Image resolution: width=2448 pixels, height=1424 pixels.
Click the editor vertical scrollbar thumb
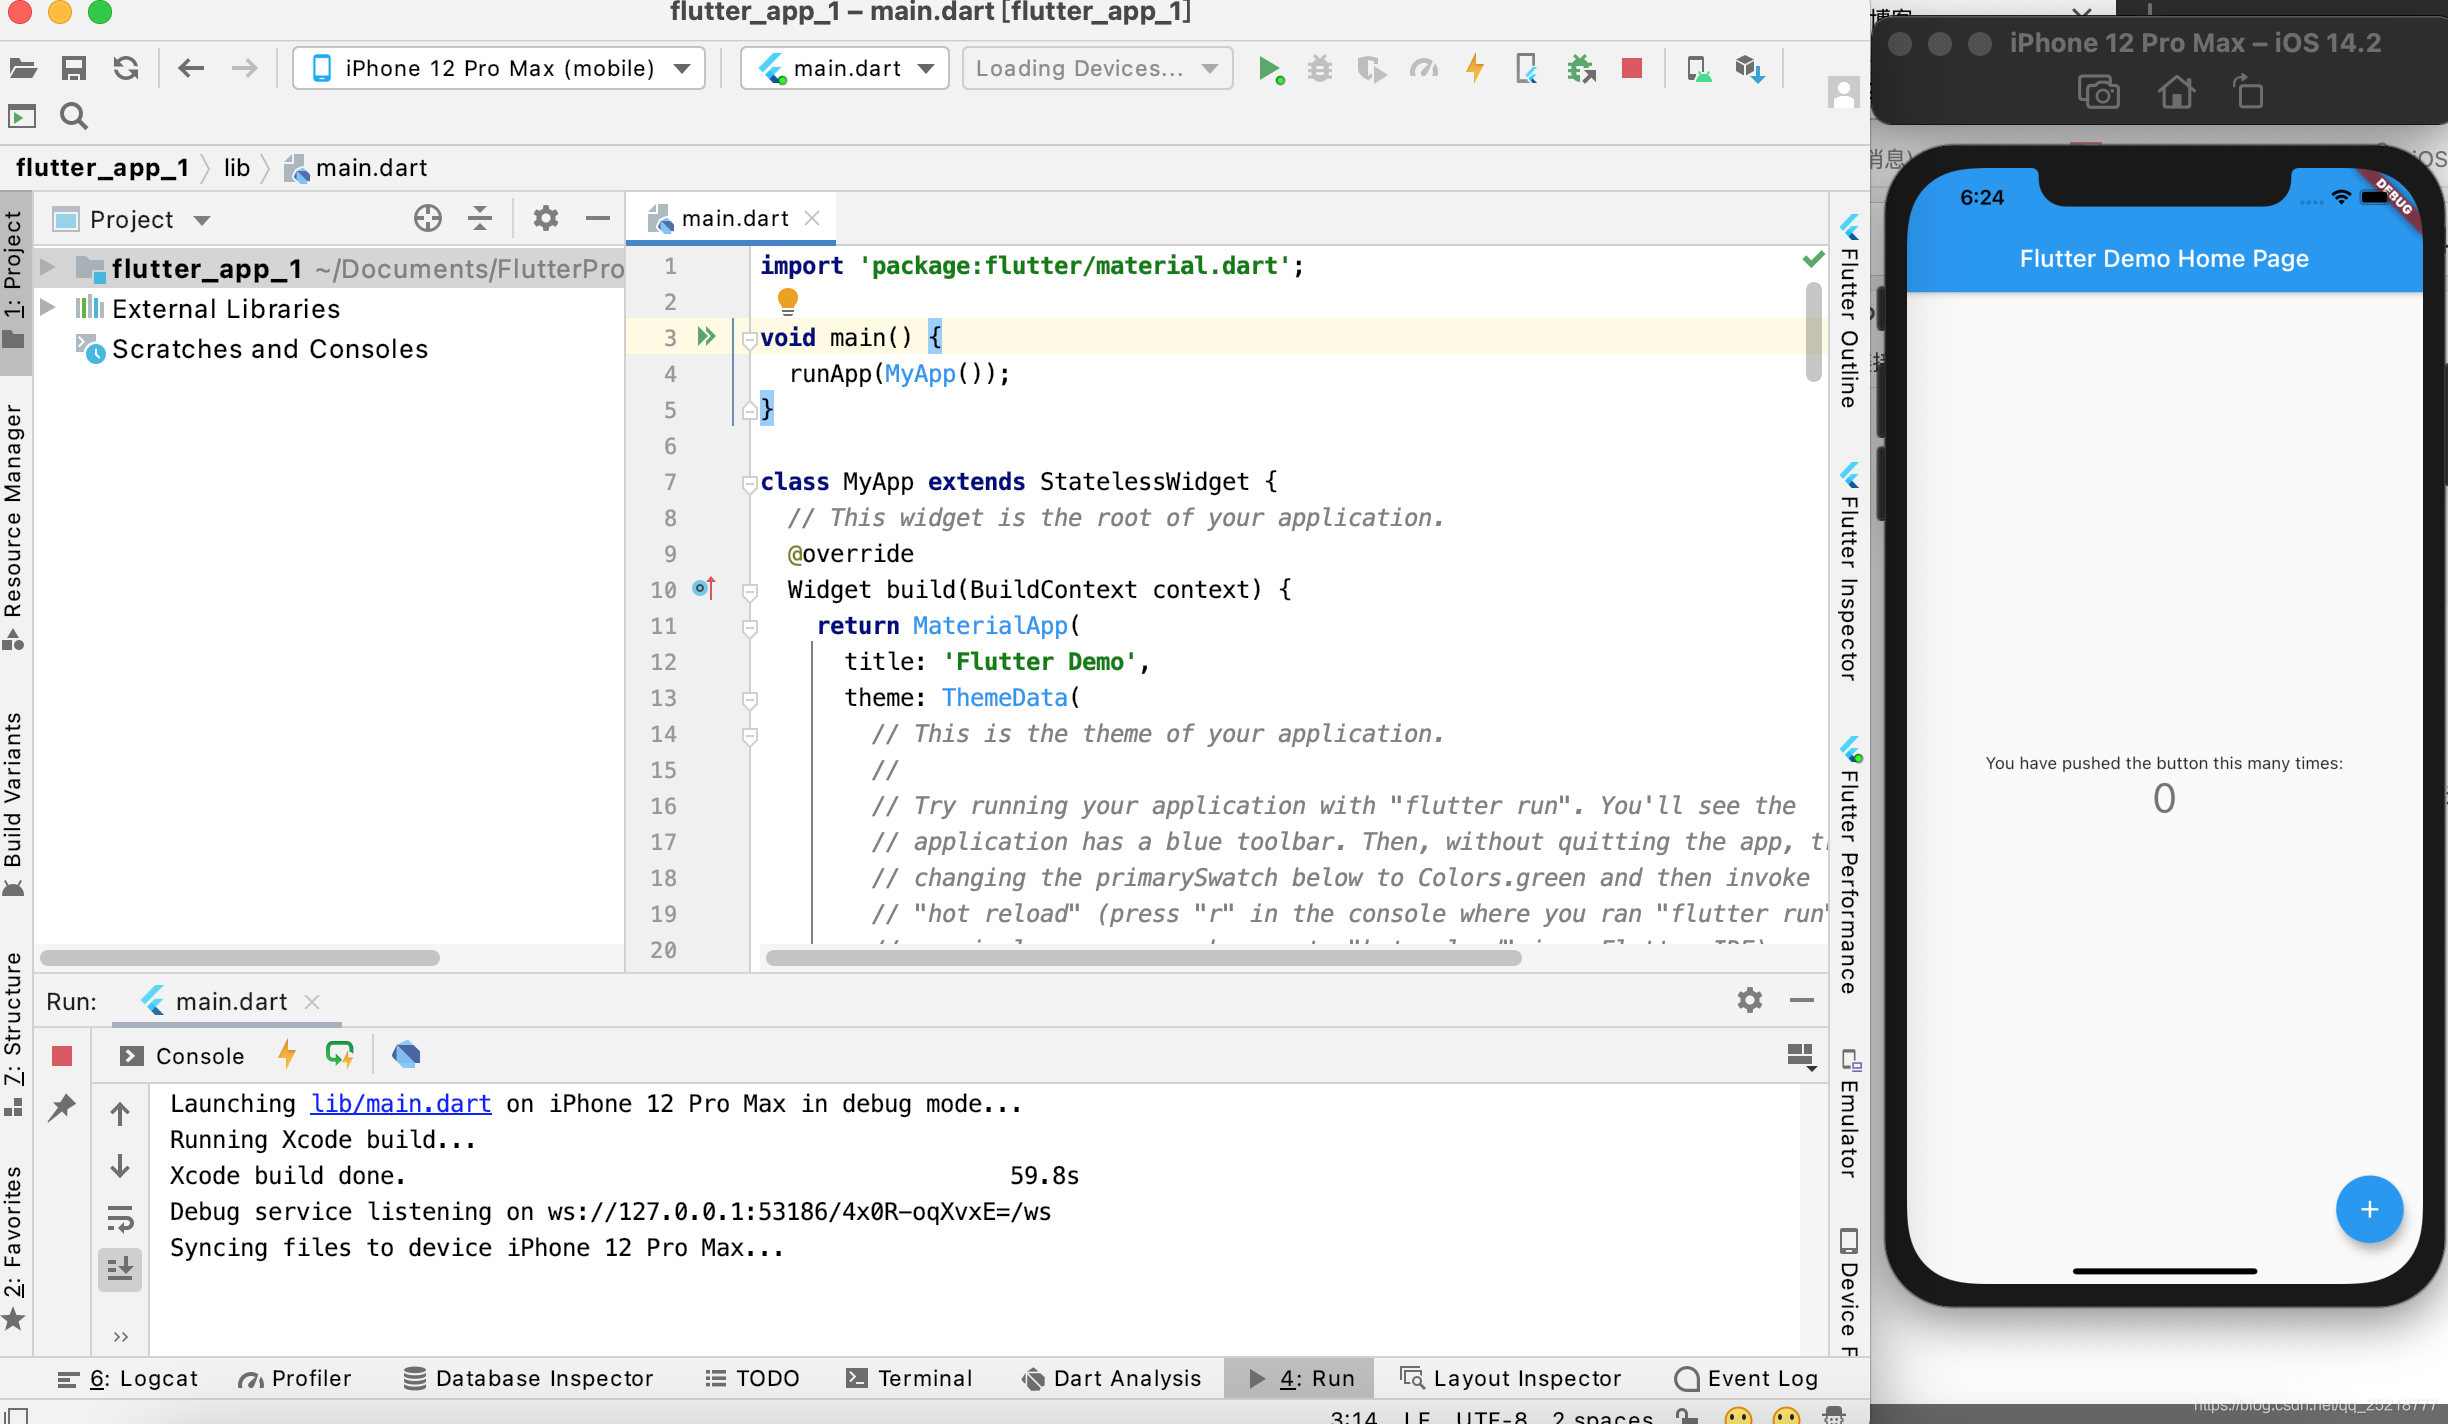click(x=1814, y=332)
